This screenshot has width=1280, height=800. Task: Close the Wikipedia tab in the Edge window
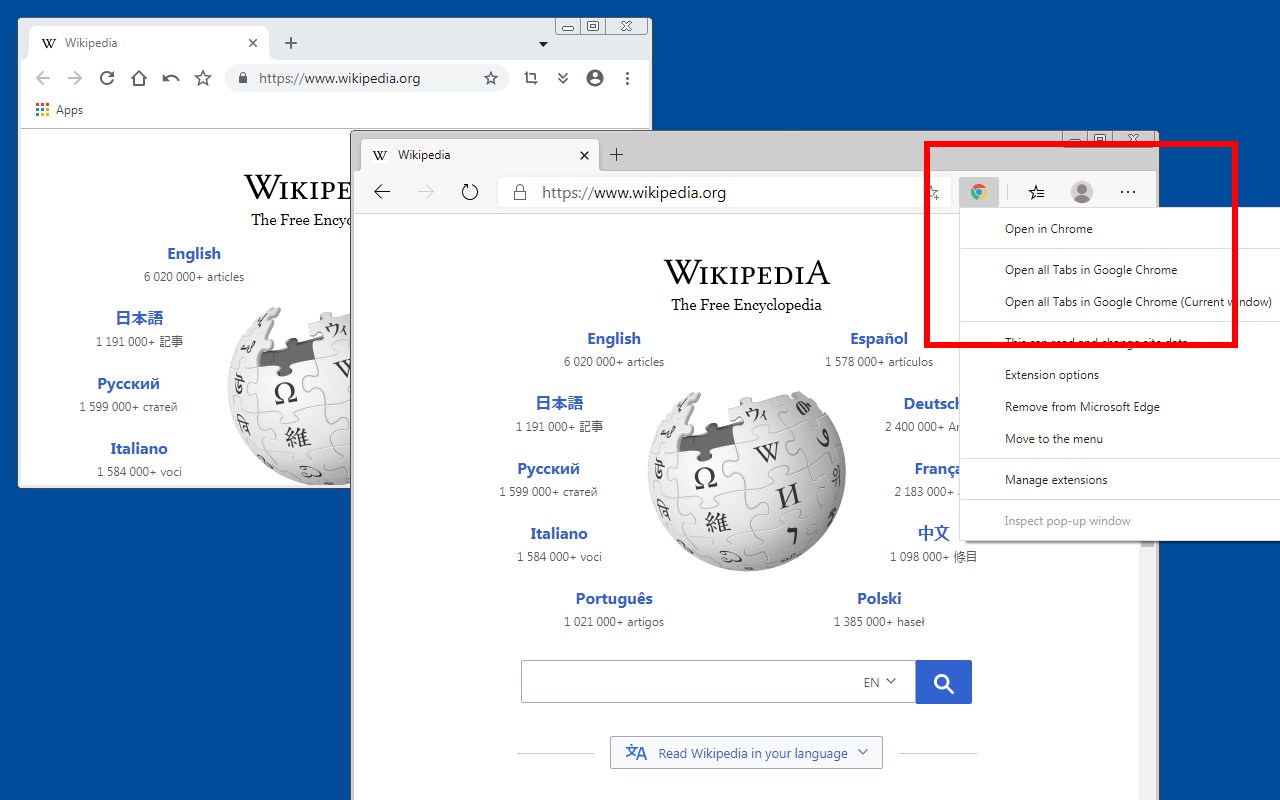pyautogui.click(x=585, y=155)
